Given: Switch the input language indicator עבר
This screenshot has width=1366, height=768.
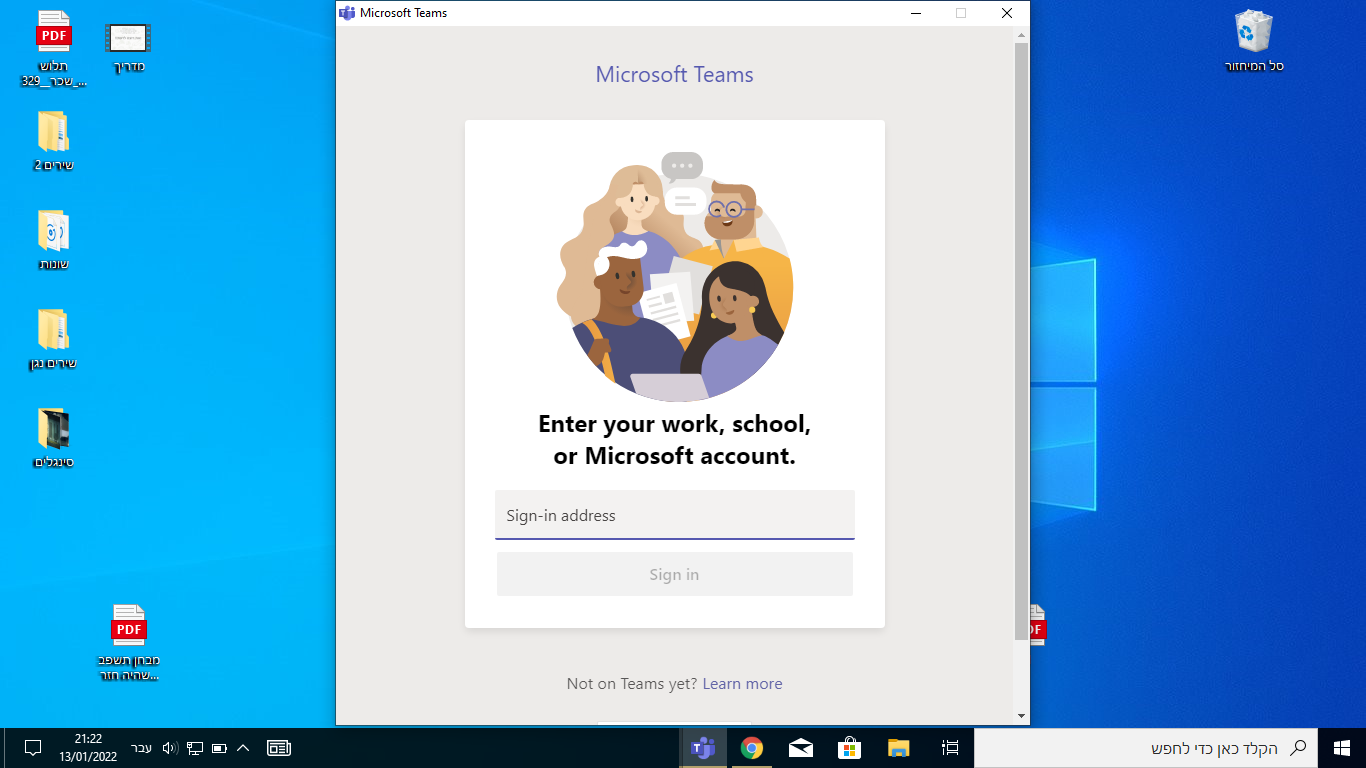Looking at the screenshot, I should tap(141, 748).
